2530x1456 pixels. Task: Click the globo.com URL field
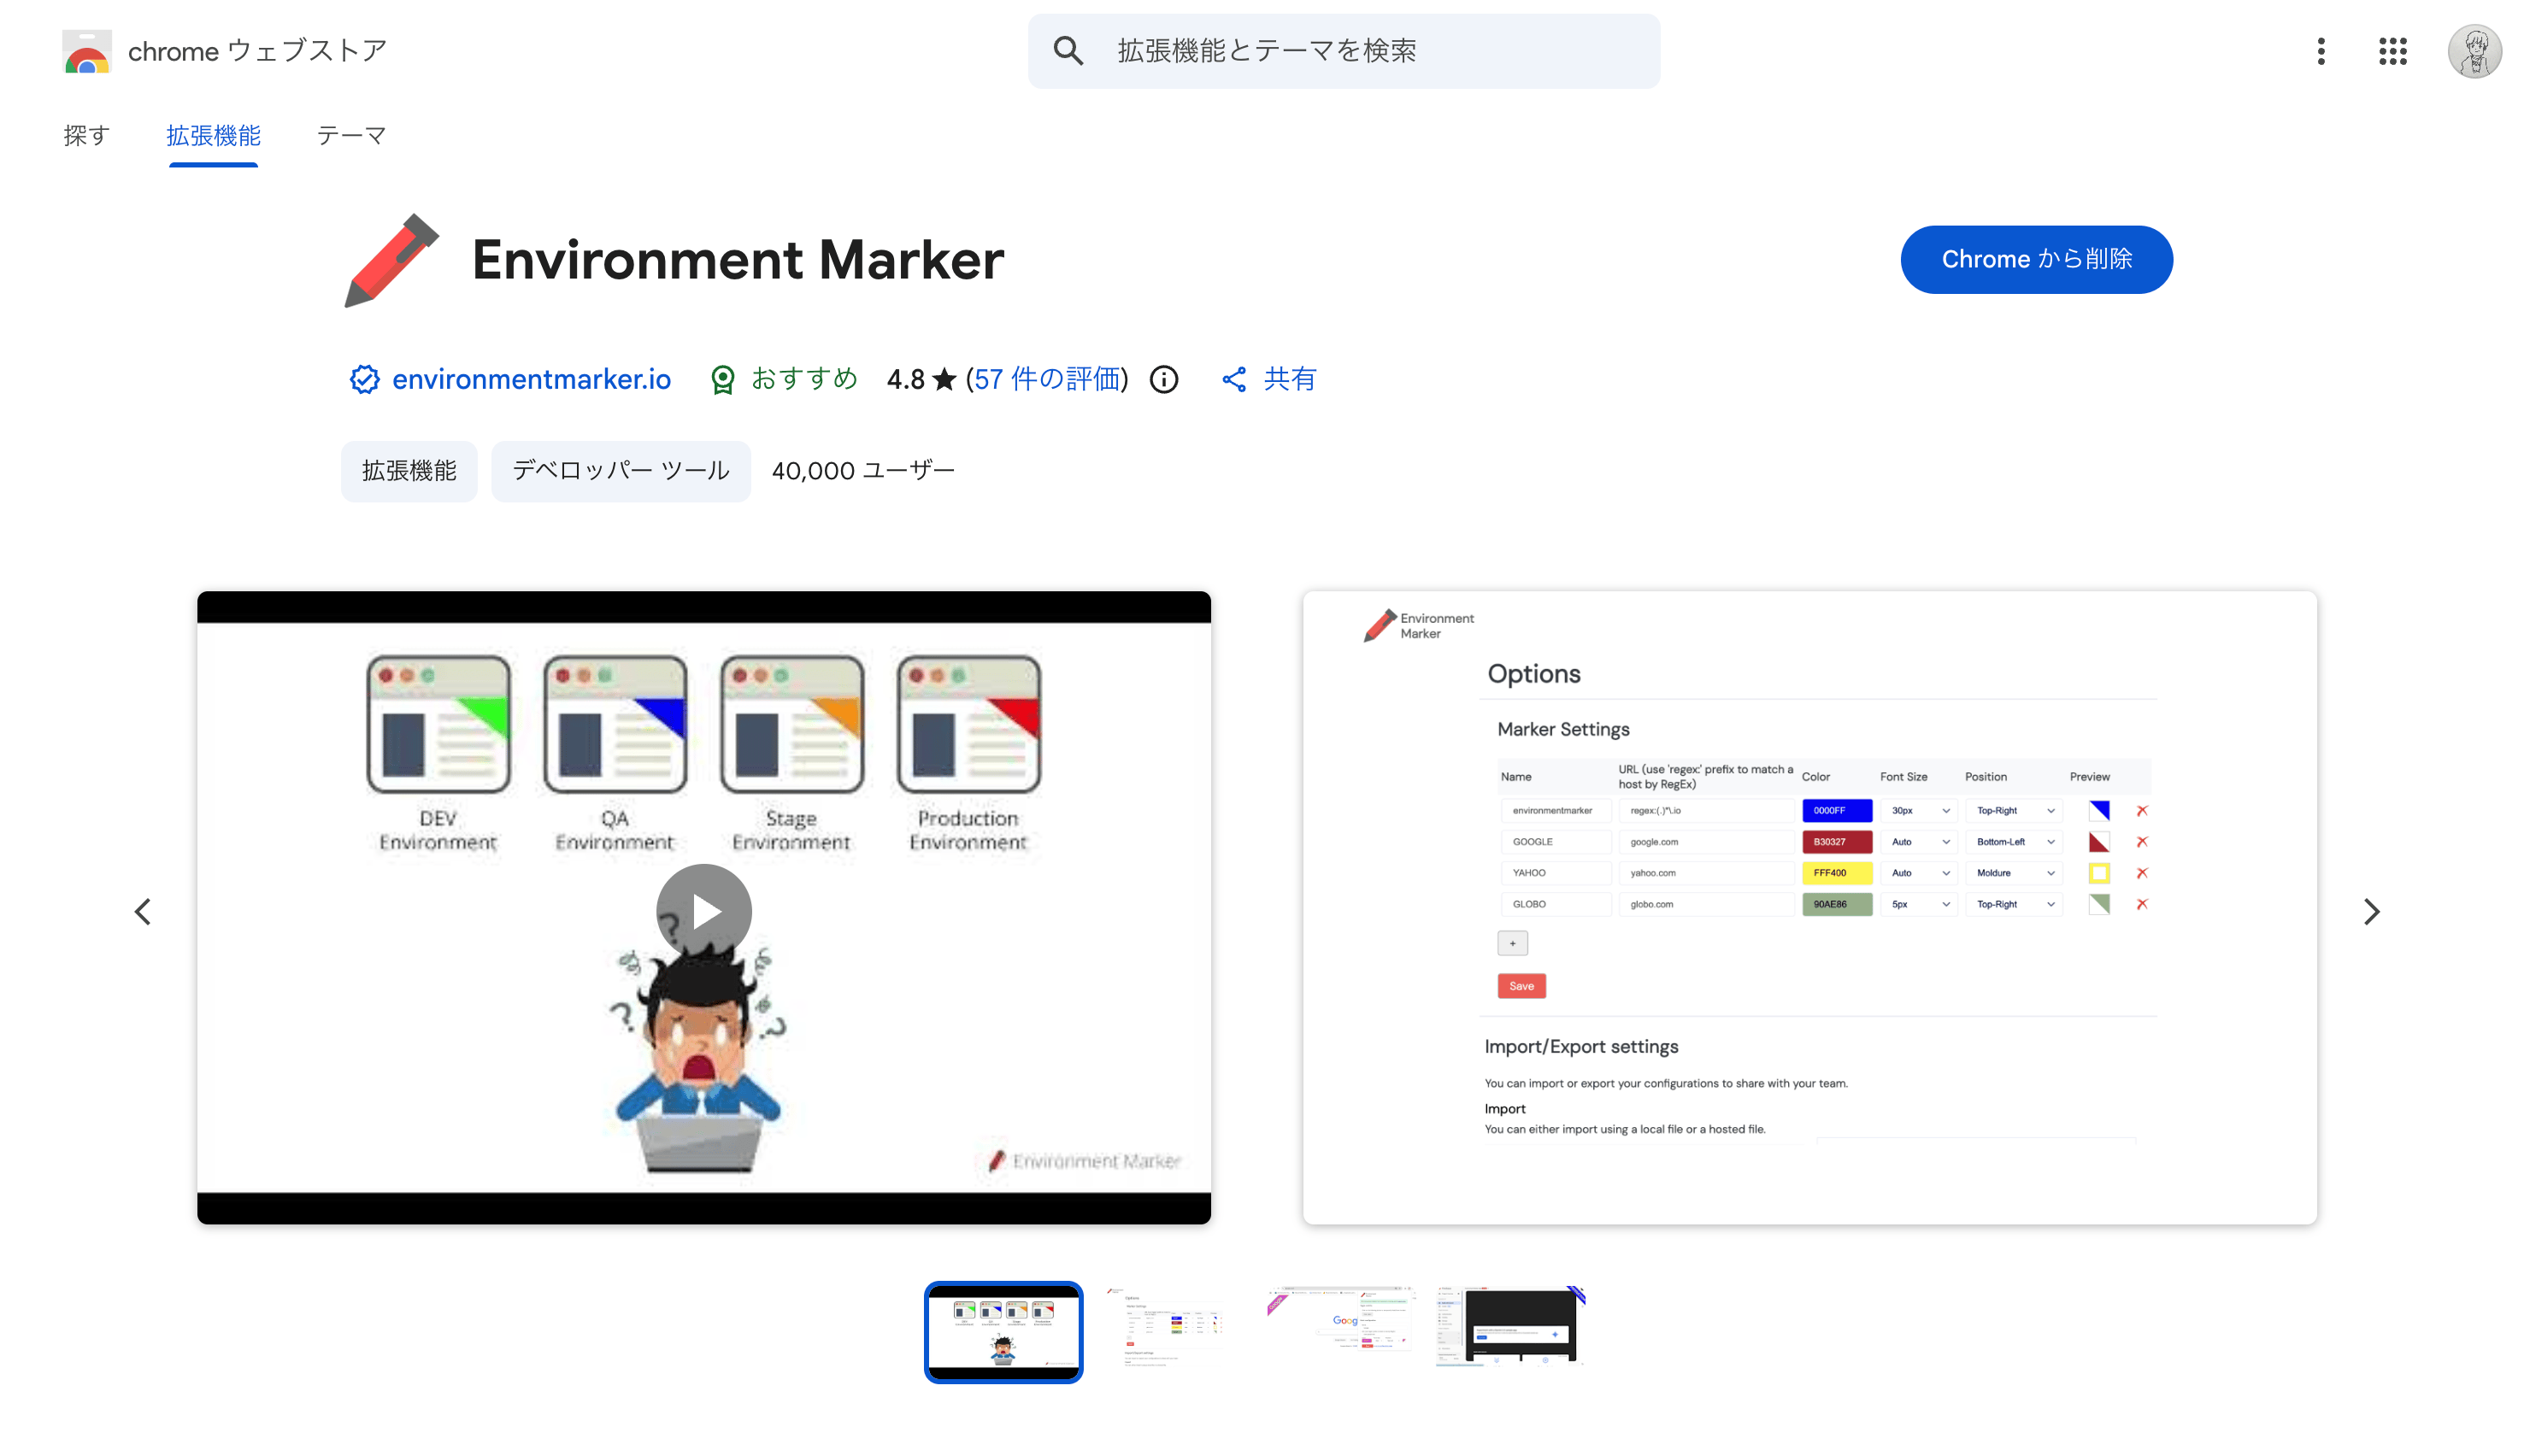coord(1706,904)
